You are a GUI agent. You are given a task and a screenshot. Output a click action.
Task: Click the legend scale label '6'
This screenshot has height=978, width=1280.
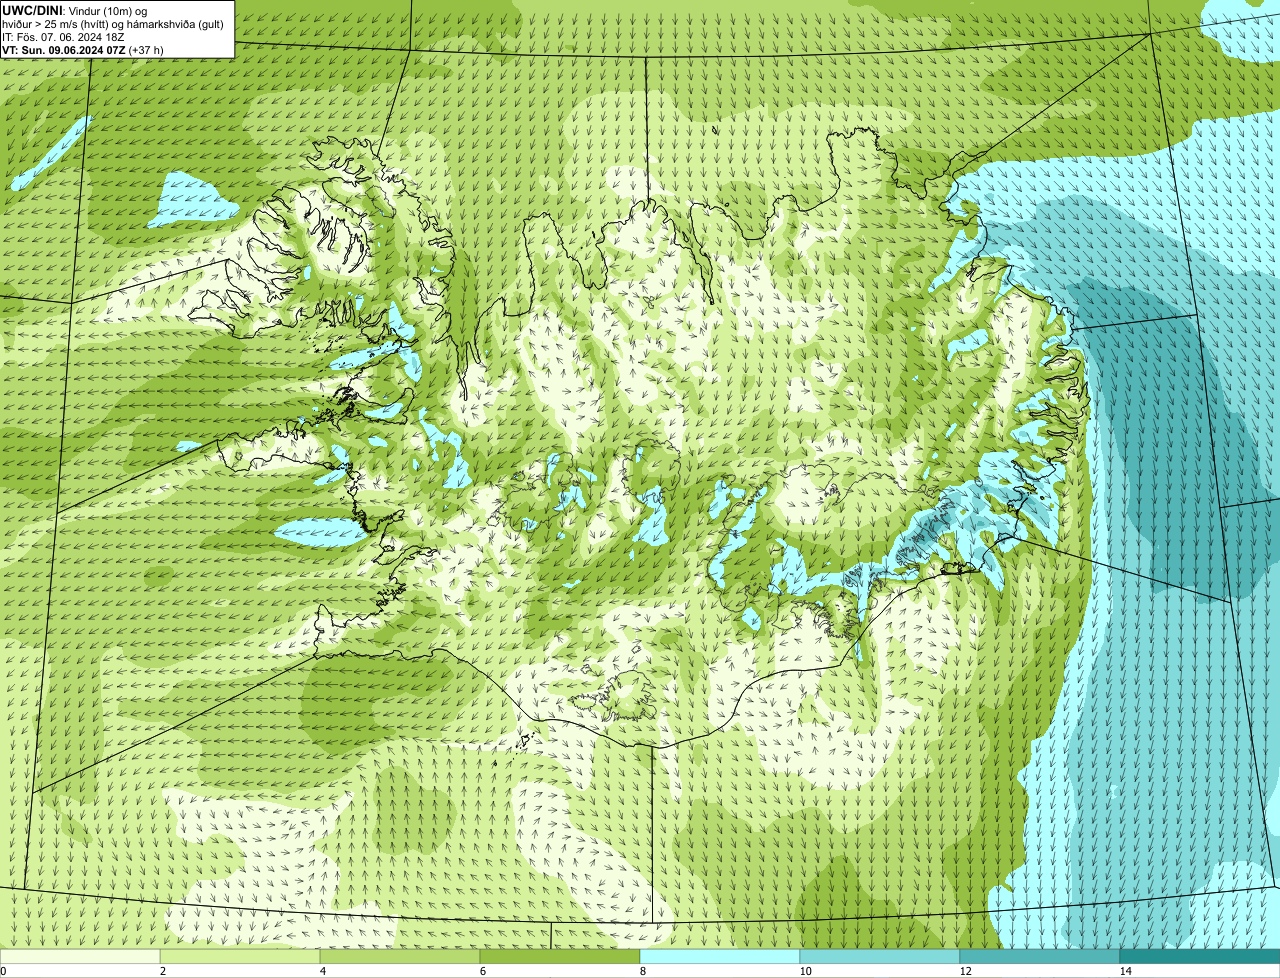482,971
